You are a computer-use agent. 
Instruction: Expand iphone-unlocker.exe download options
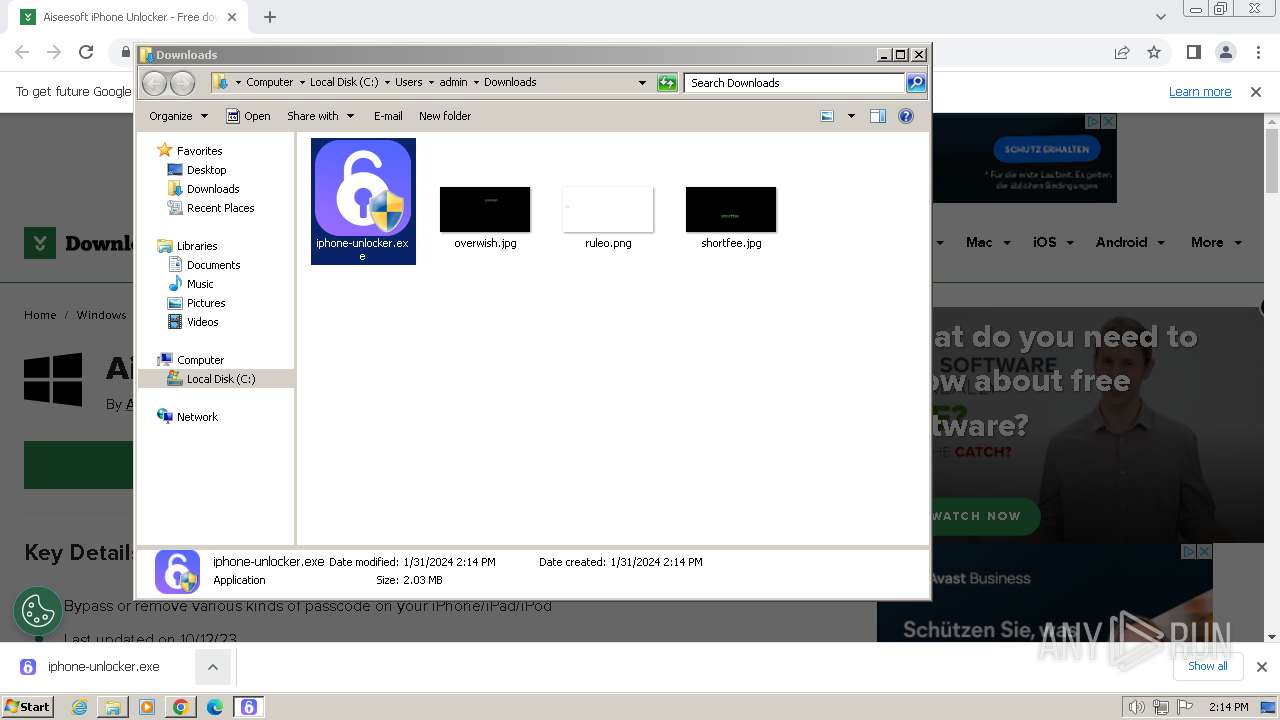click(213, 667)
